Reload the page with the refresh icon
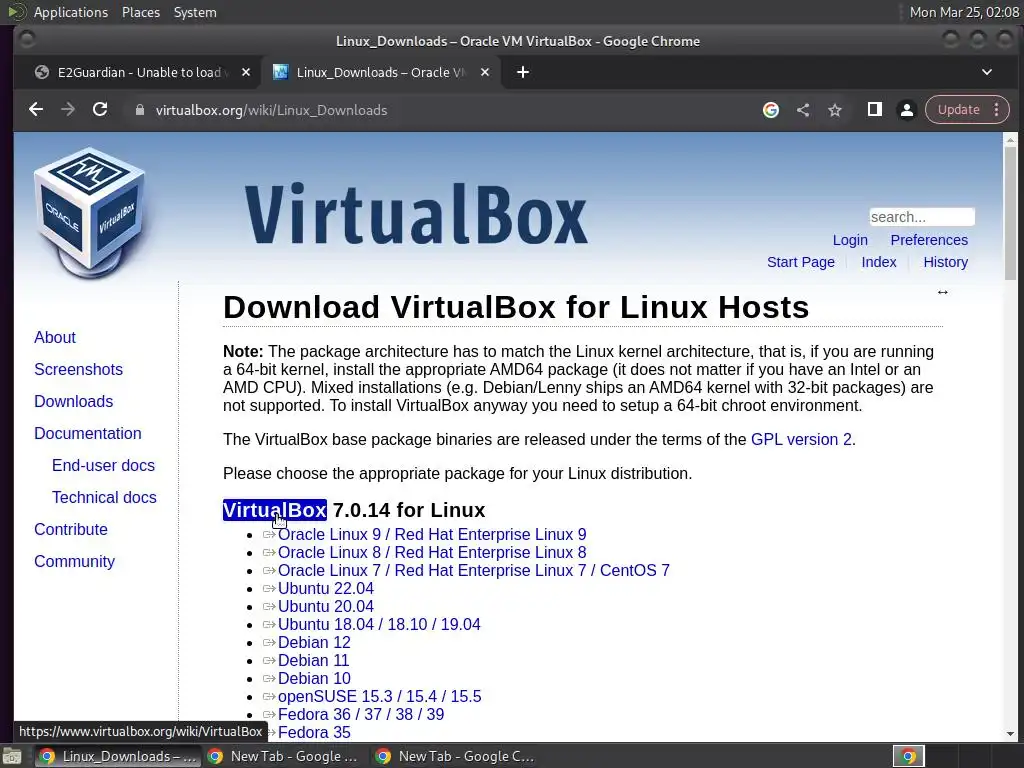Image resolution: width=1024 pixels, height=768 pixels. pos(100,110)
